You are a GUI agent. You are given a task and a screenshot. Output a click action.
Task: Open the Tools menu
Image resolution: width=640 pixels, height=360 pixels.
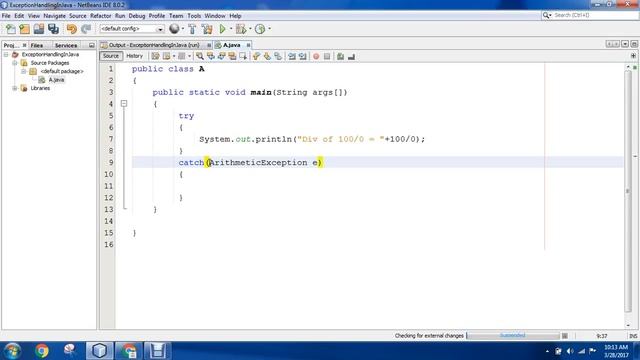click(194, 16)
